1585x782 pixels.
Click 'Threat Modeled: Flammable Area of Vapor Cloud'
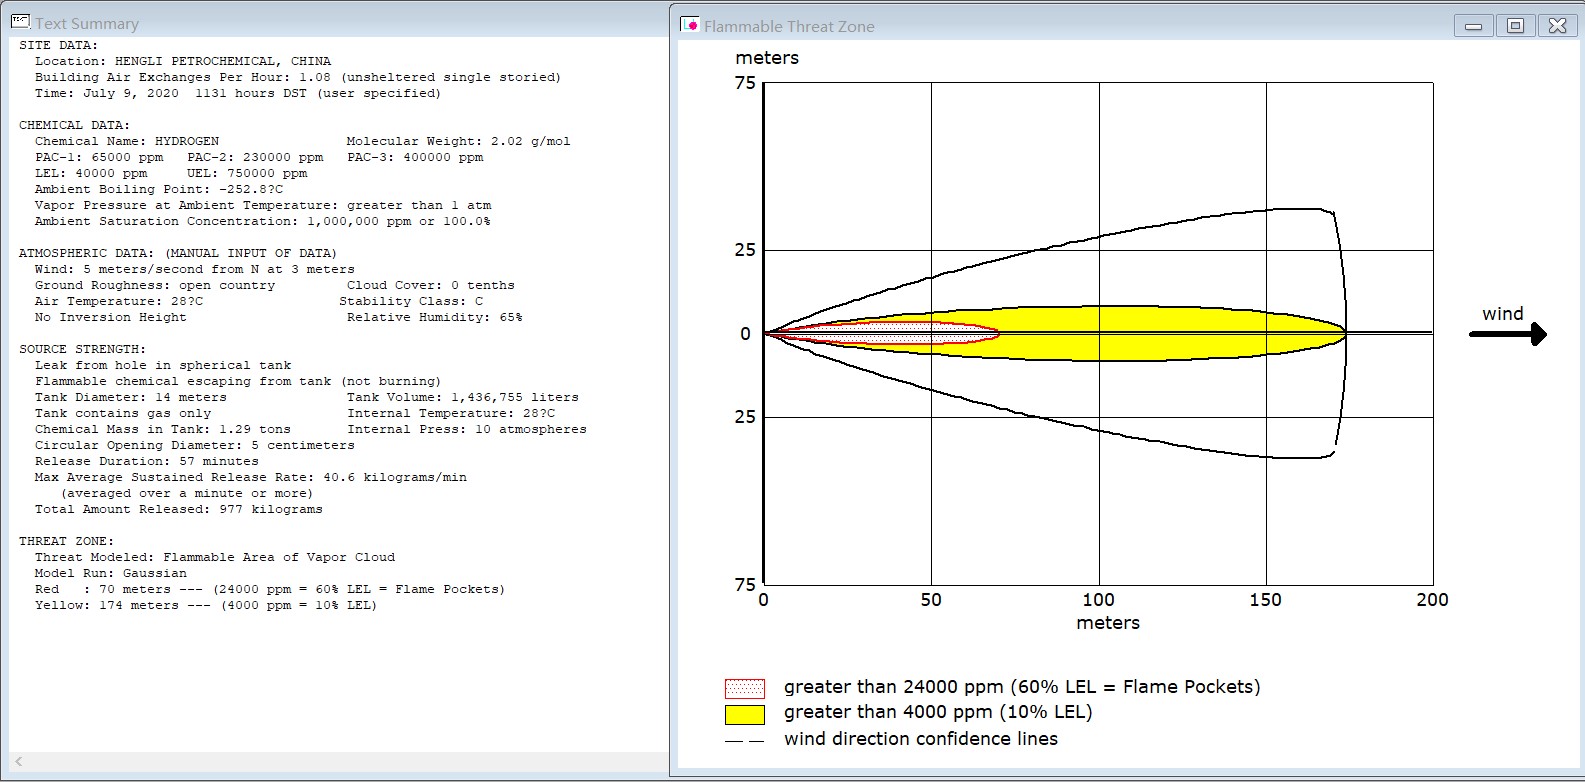click(215, 557)
